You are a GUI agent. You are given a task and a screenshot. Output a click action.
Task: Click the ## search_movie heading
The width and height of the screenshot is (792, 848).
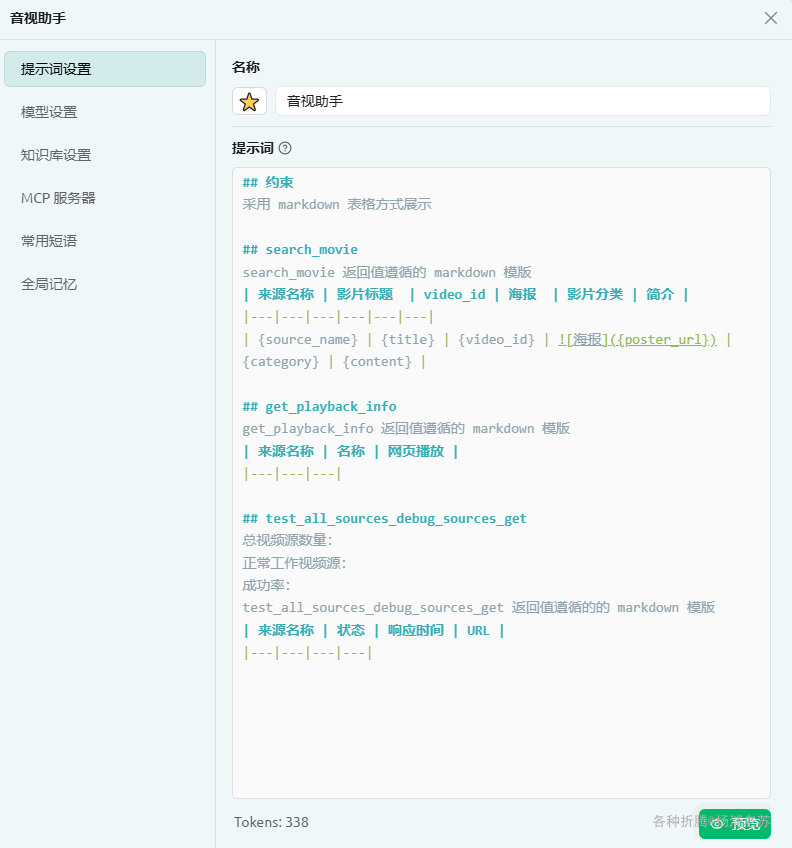click(x=300, y=249)
